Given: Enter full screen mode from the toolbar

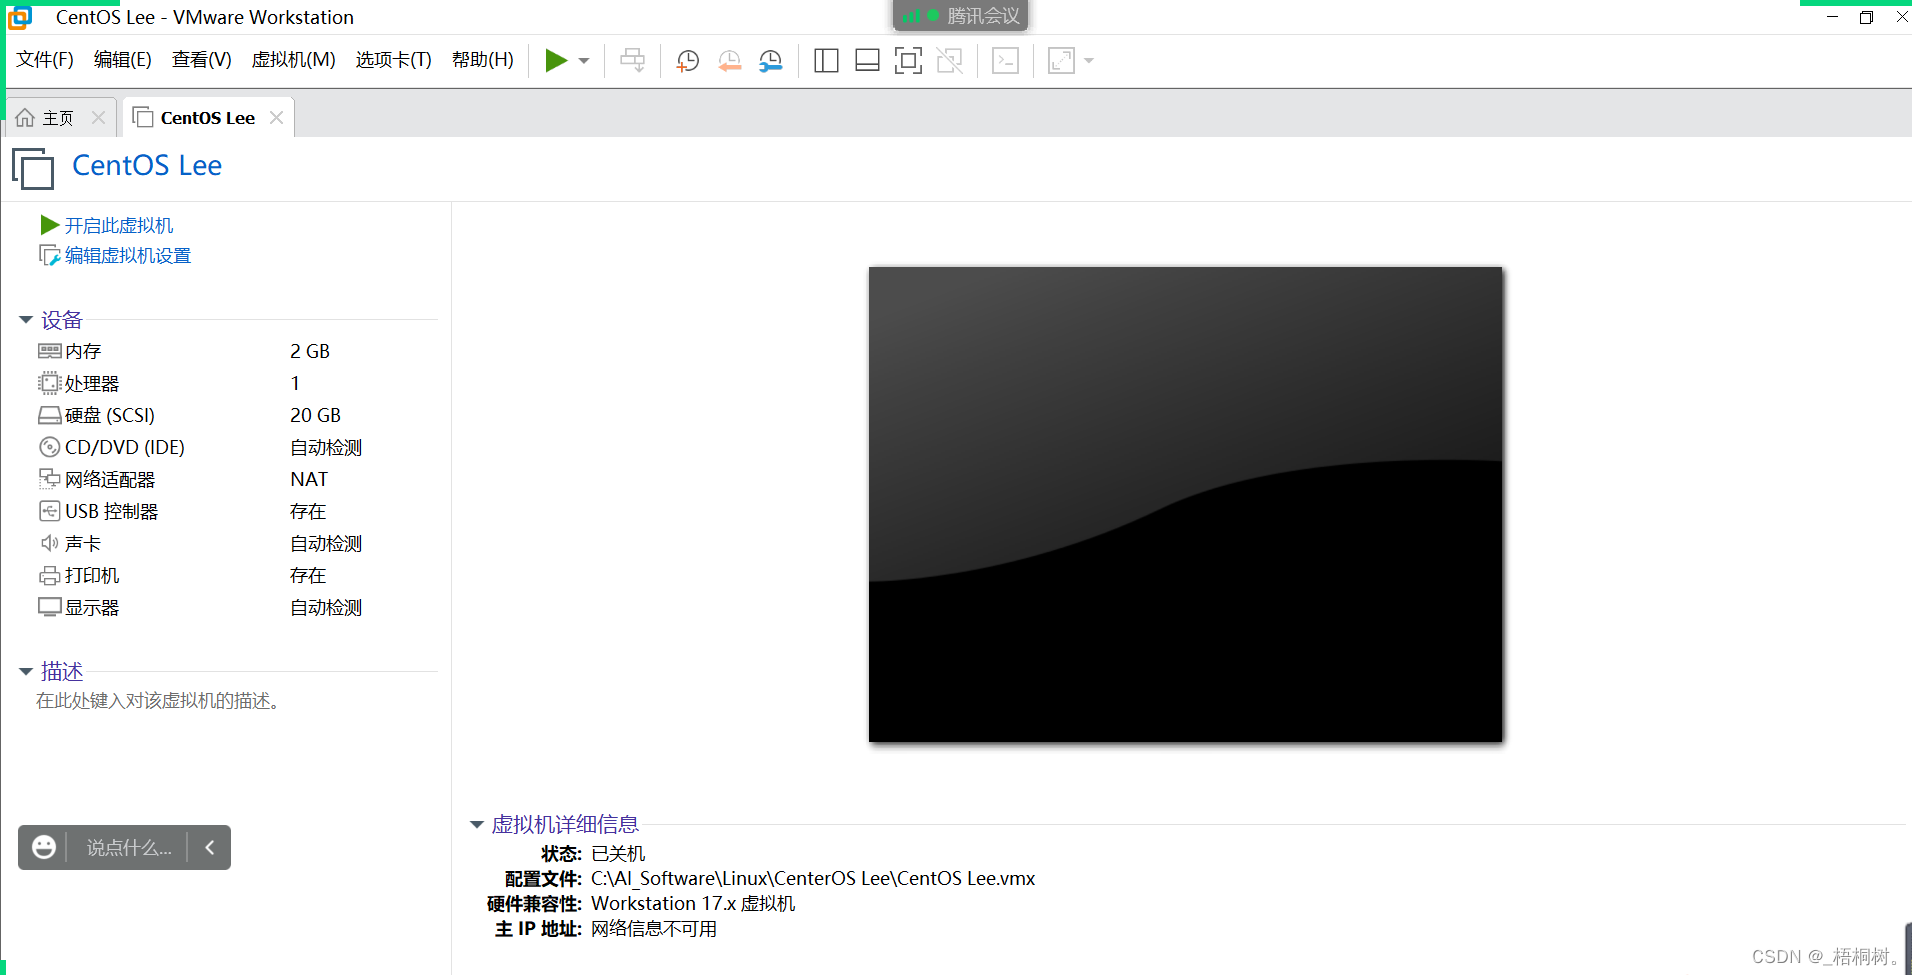Looking at the screenshot, I should coord(908,60).
